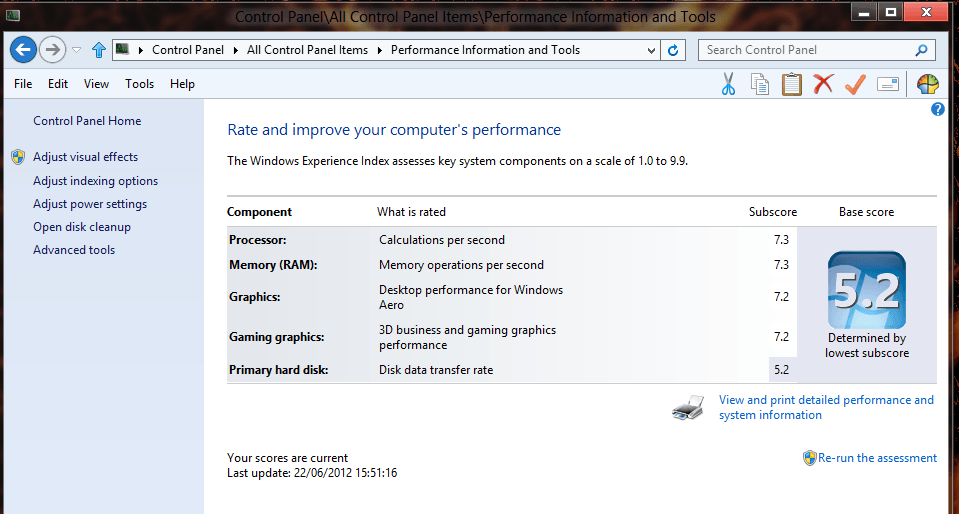Click the Primary hard disk row label
The image size is (959, 514).
(x=278, y=370)
